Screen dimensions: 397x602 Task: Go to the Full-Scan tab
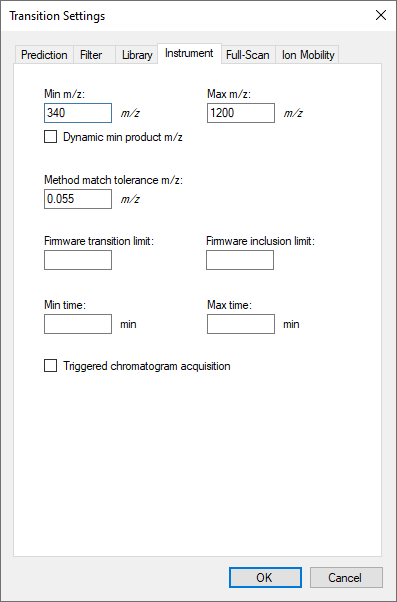point(248,55)
